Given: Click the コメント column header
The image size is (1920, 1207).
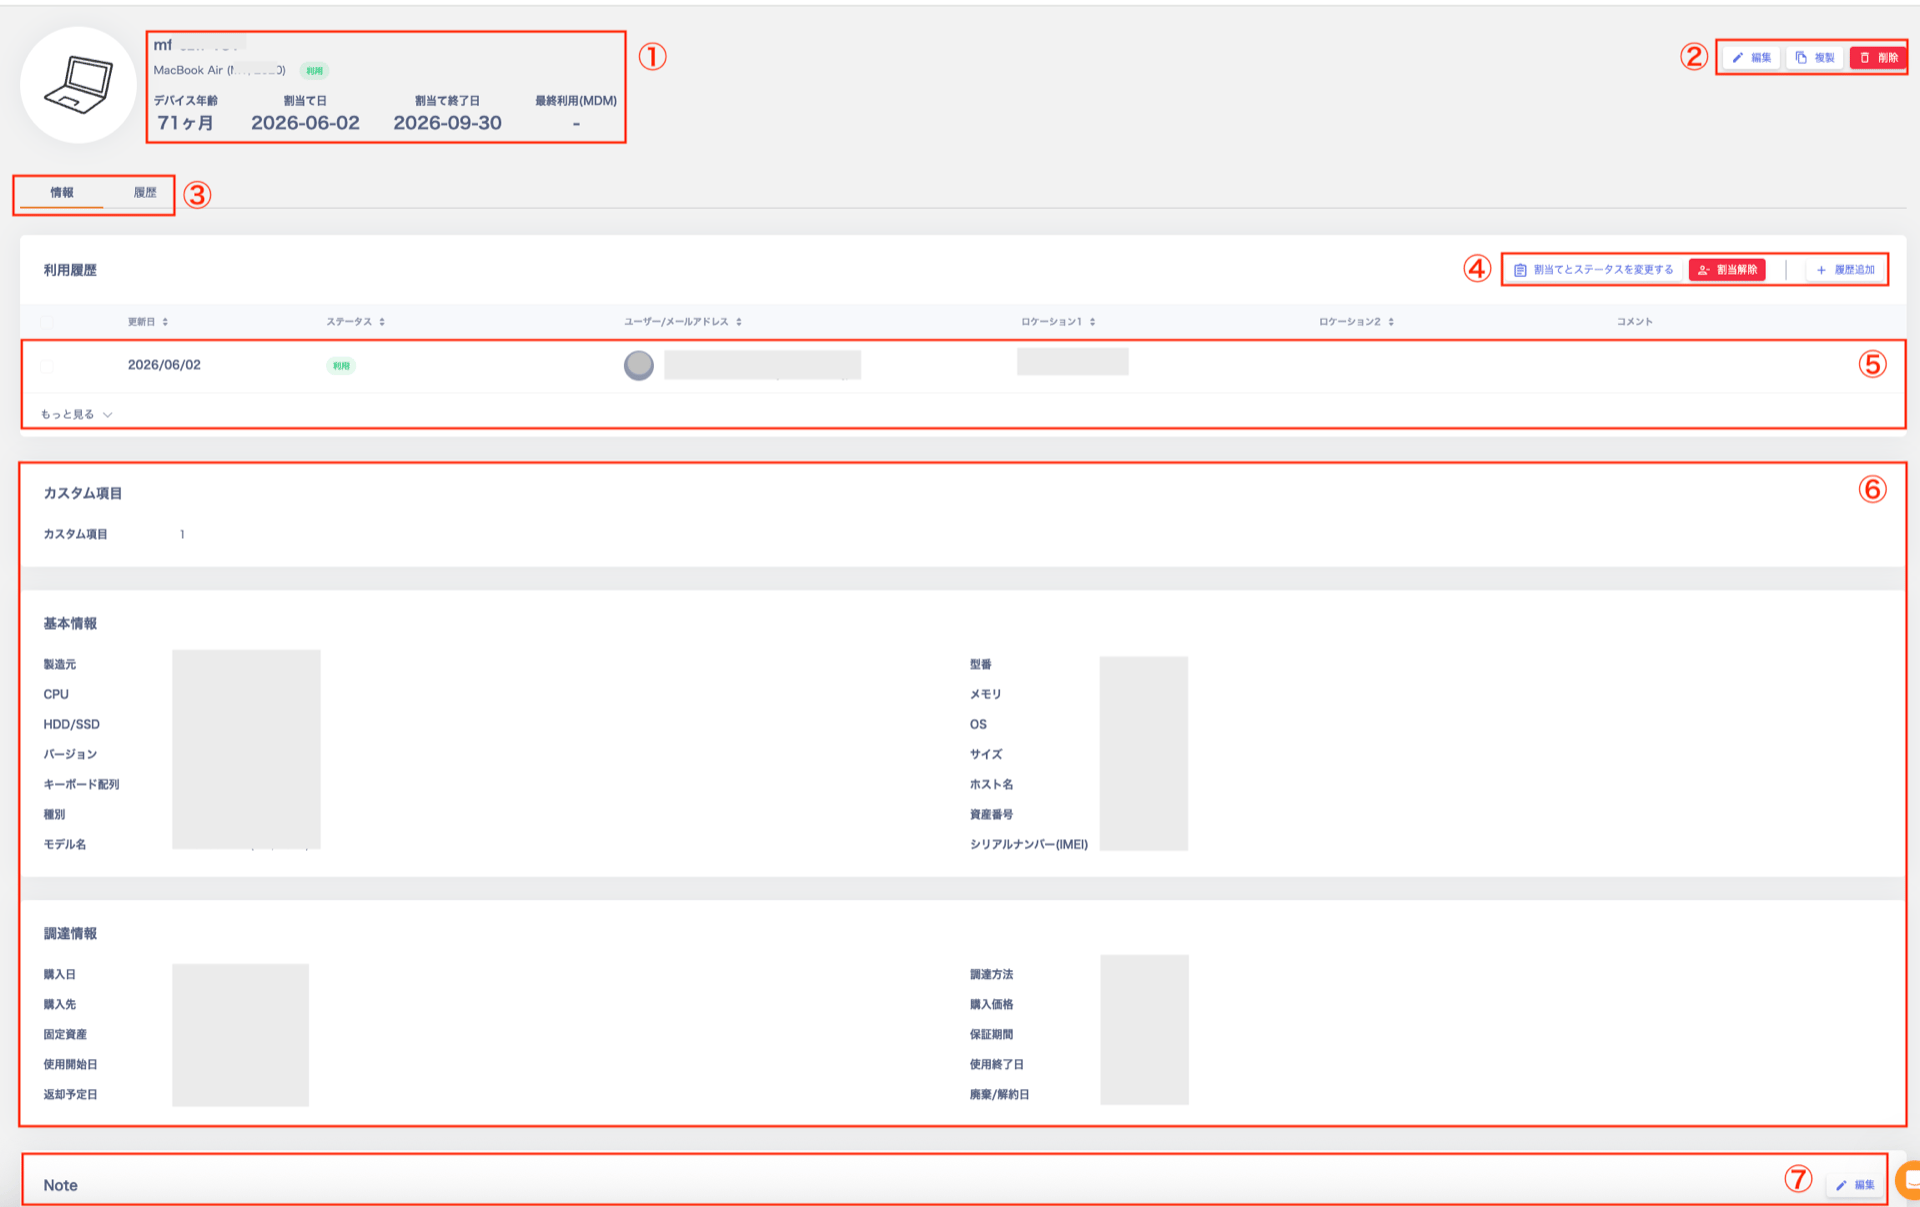Looking at the screenshot, I should point(1634,322).
